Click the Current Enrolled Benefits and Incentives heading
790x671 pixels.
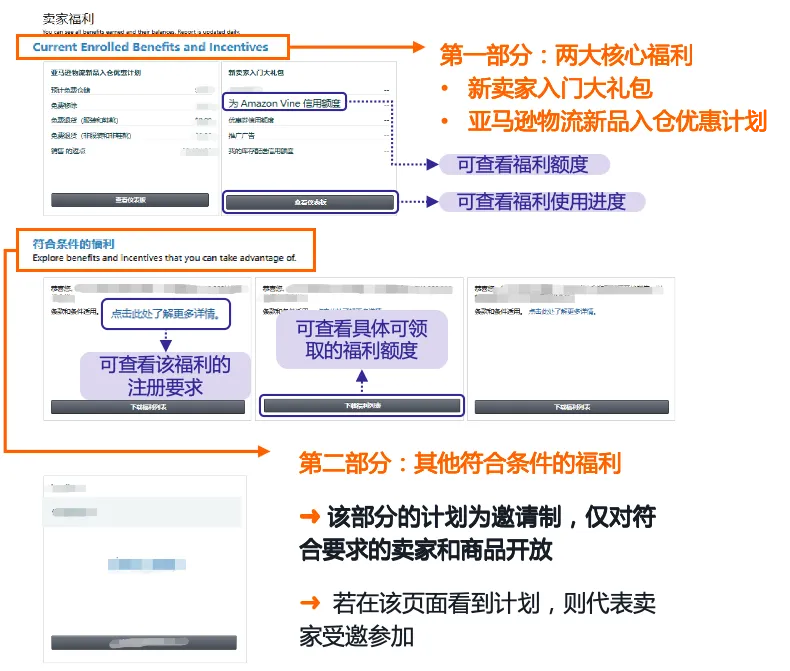coord(150,47)
